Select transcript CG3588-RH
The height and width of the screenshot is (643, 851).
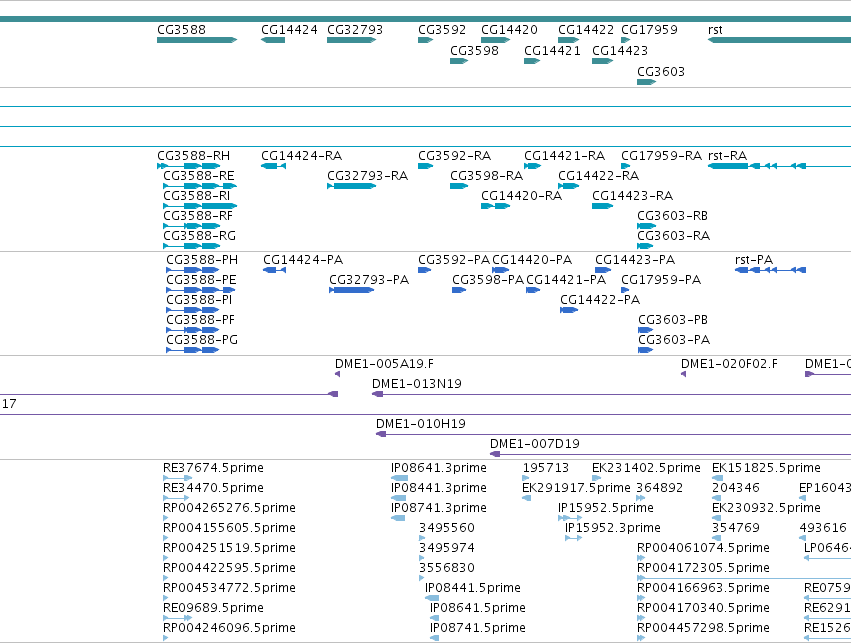tap(189, 166)
